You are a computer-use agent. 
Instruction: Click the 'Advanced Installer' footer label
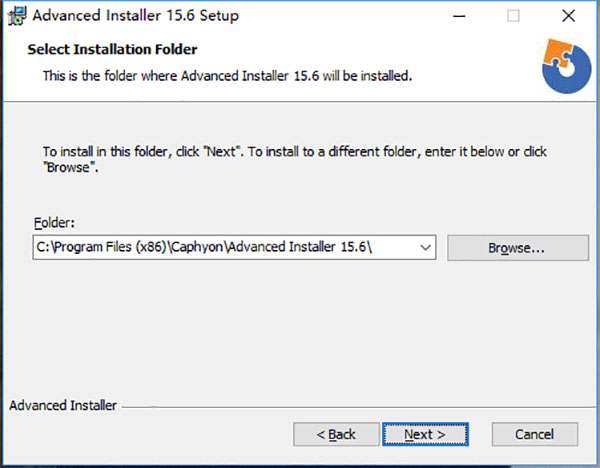point(63,405)
